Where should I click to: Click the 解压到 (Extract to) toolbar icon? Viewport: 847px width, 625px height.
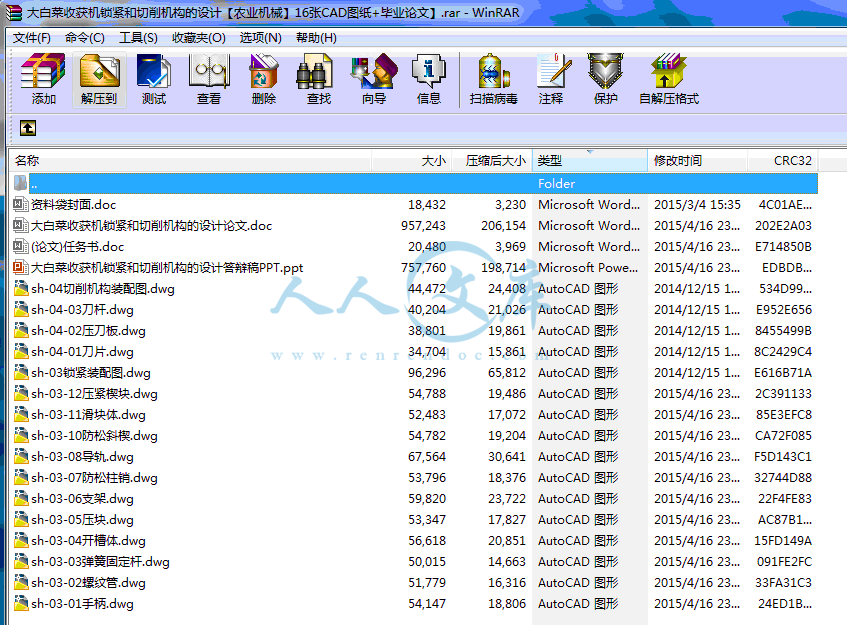[x=99, y=79]
